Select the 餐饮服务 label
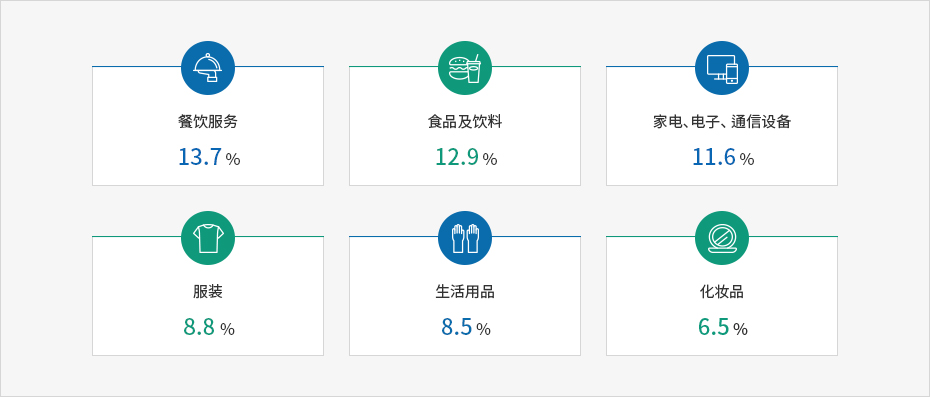 208,122
